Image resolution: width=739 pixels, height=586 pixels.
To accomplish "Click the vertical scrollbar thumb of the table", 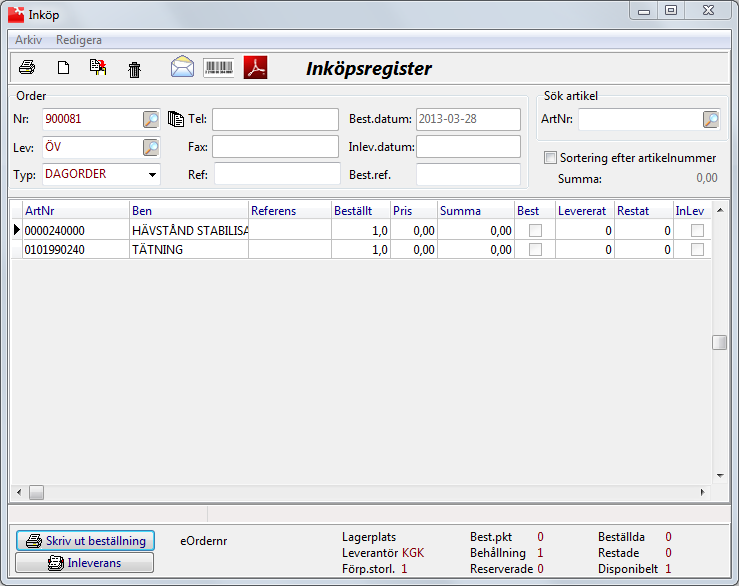I will (719, 342).
